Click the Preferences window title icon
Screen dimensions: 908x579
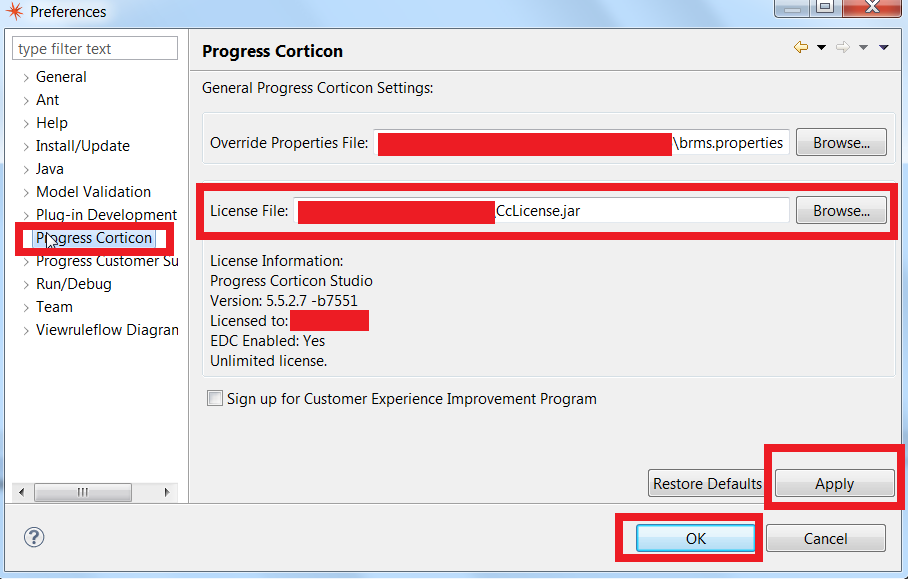(x=14, y=12)
